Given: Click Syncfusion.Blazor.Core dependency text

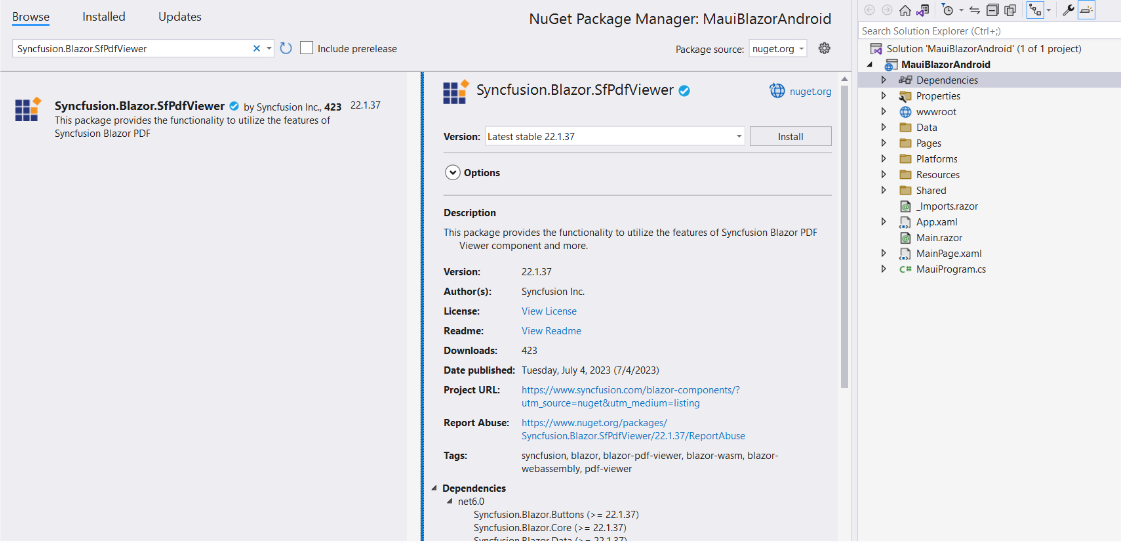Looking at the screenshot, I should pos(550,527).
